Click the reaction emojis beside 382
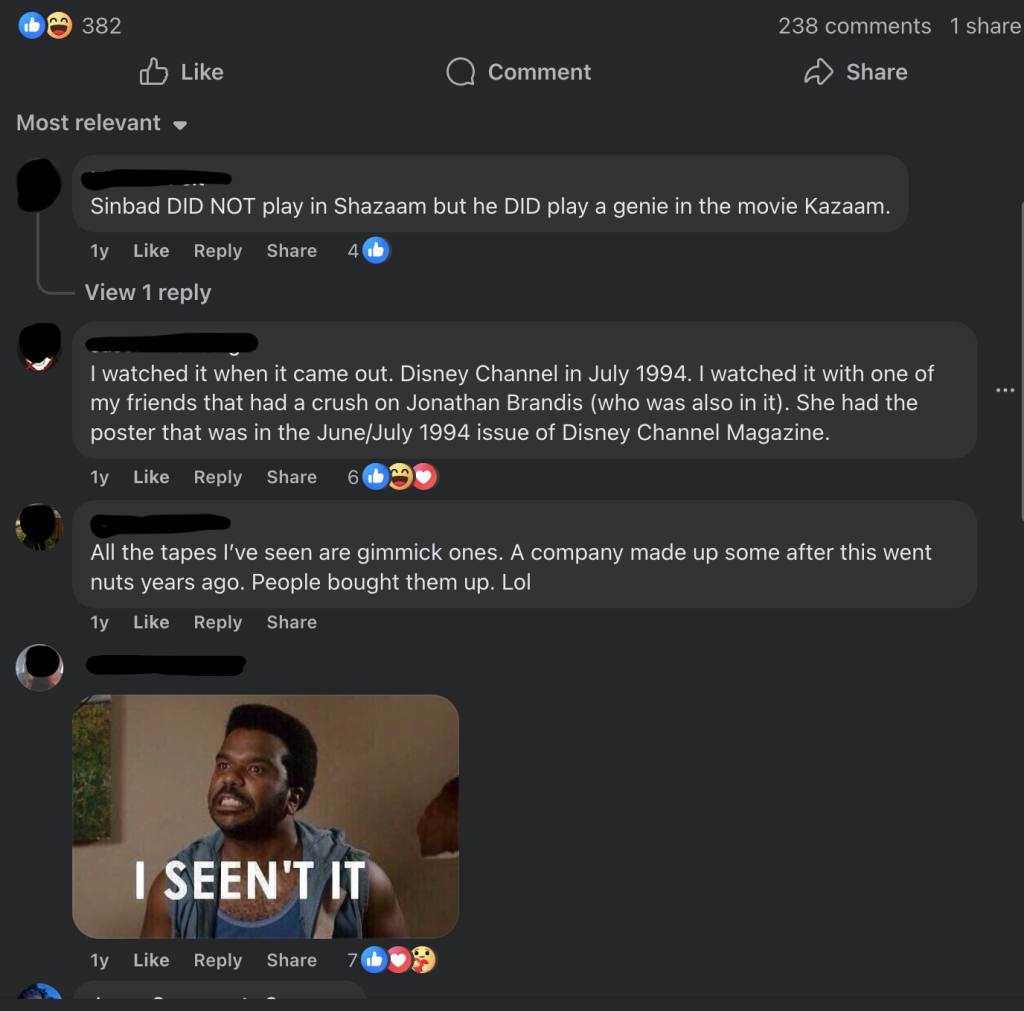This screenshot has height=1011, width=1024. click(46, 26)
